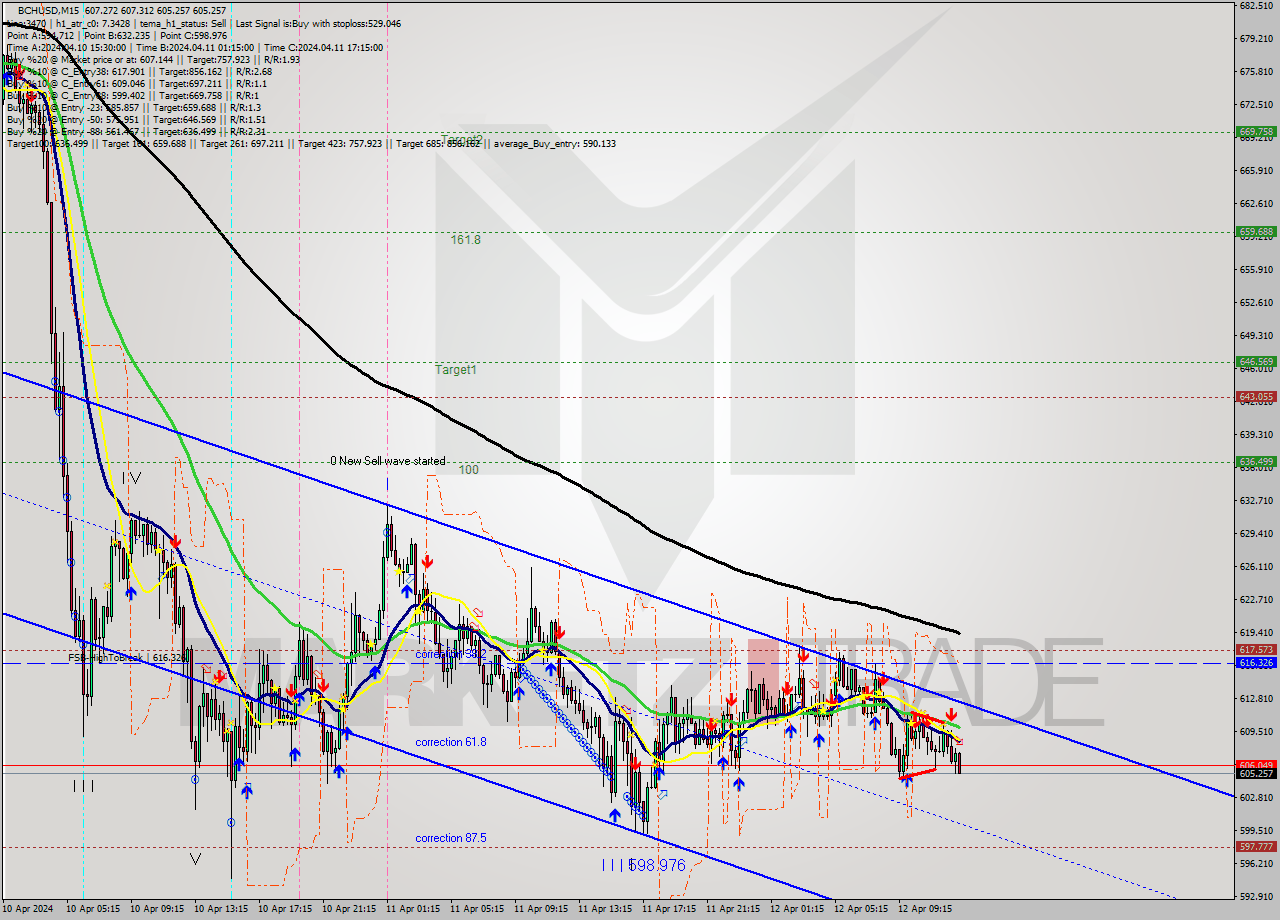Select the black 616.326 price label
This screenshot has height=920, width=1280.
click(x=1256, y=663)
